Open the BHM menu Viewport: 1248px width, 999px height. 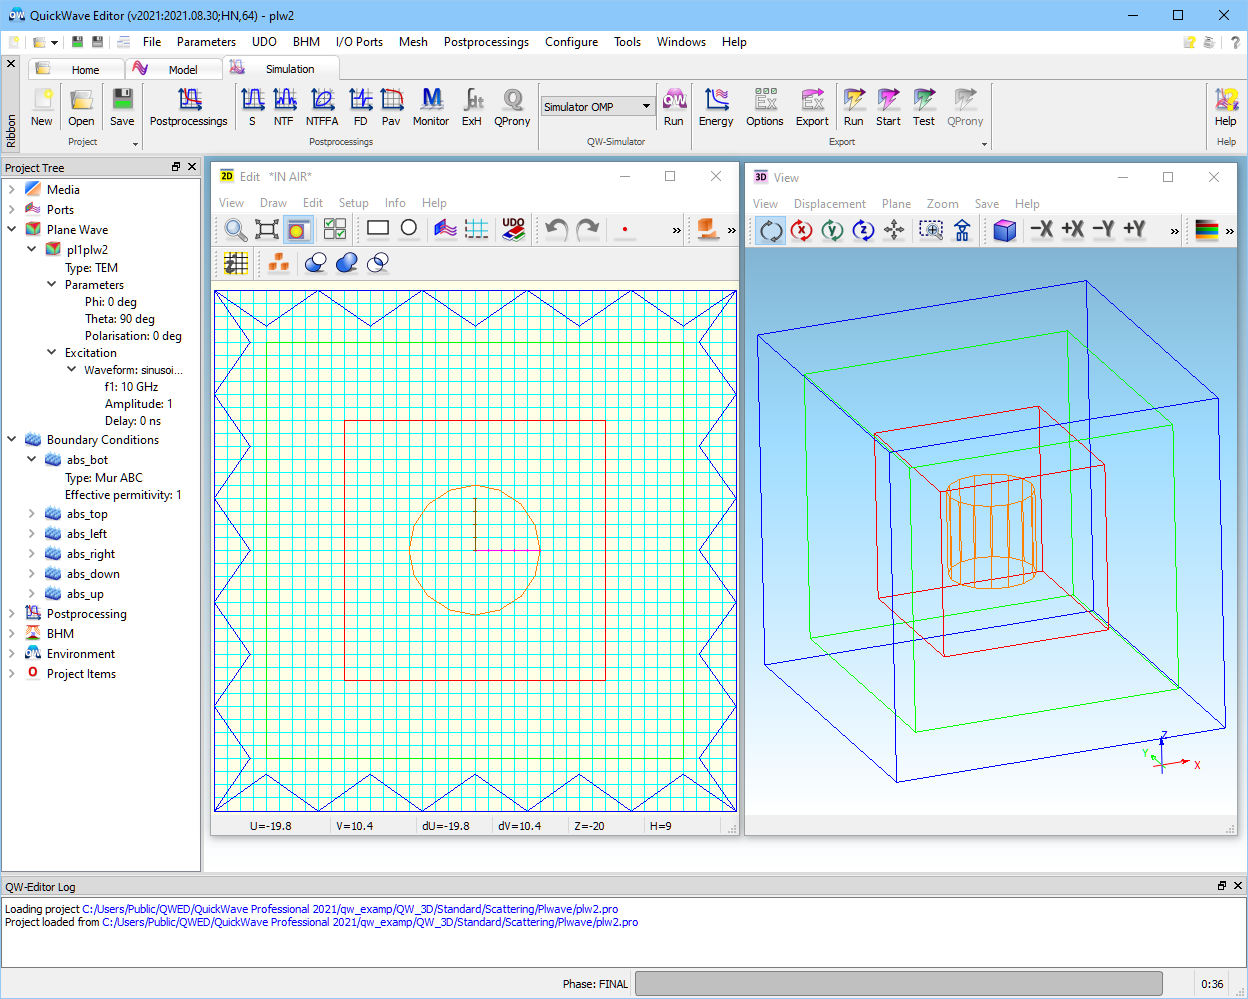tap(306, 42)
